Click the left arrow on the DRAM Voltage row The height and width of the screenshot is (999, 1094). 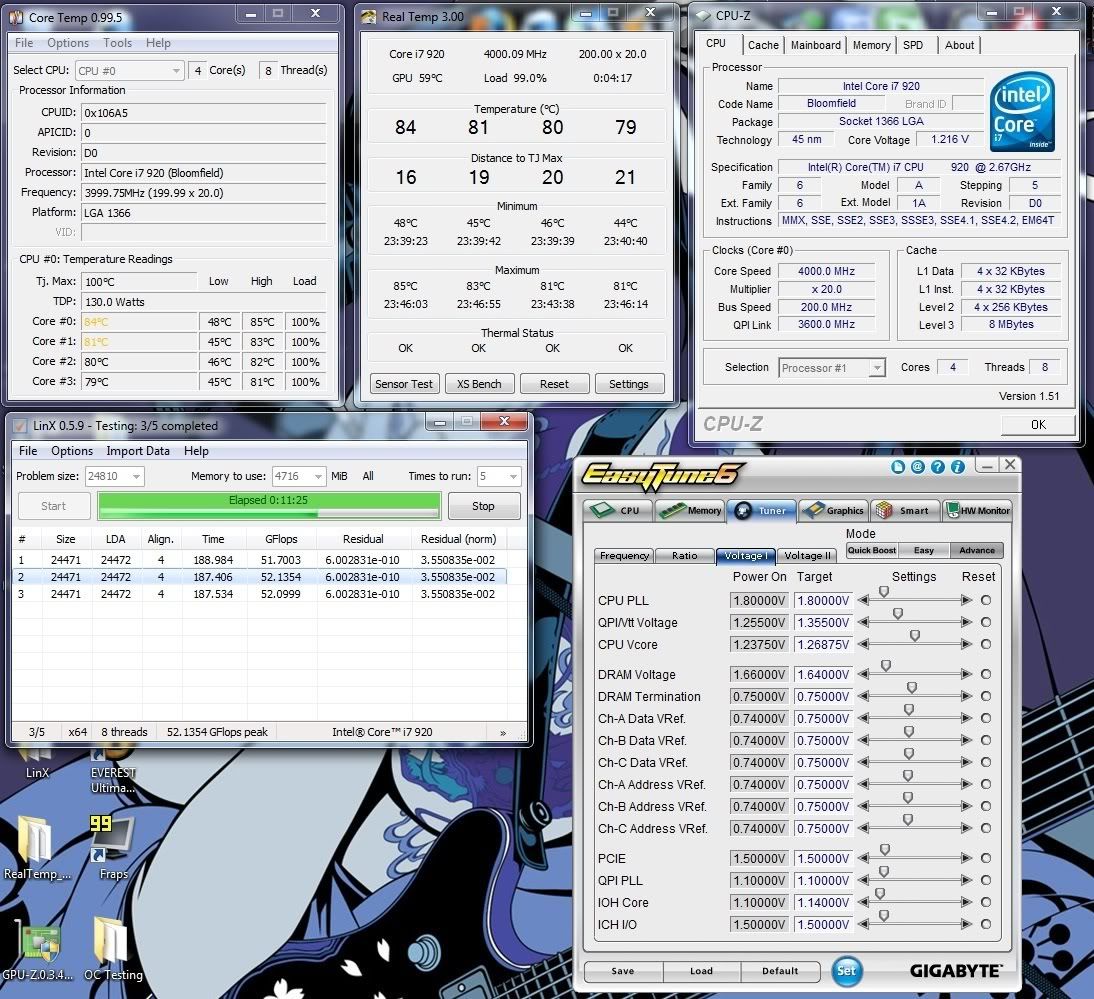pyautogui.click(x=864, y=674)
